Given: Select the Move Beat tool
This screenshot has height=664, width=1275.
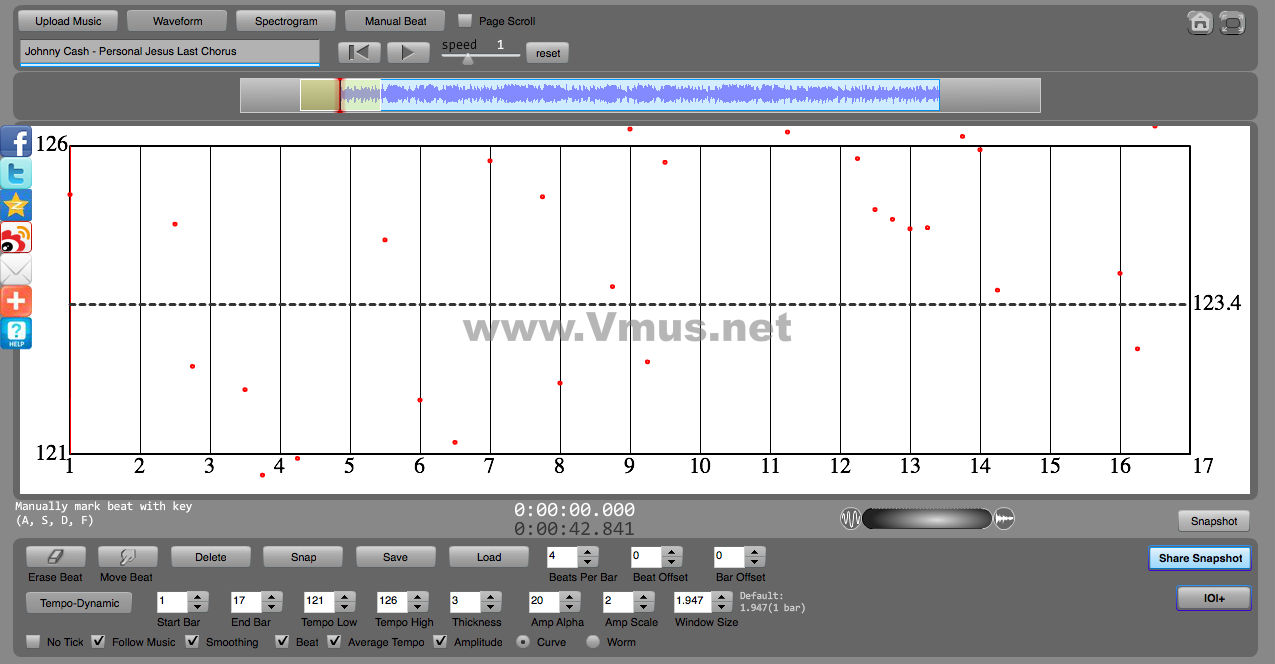Looking at the screenshot, I should 126,557.
